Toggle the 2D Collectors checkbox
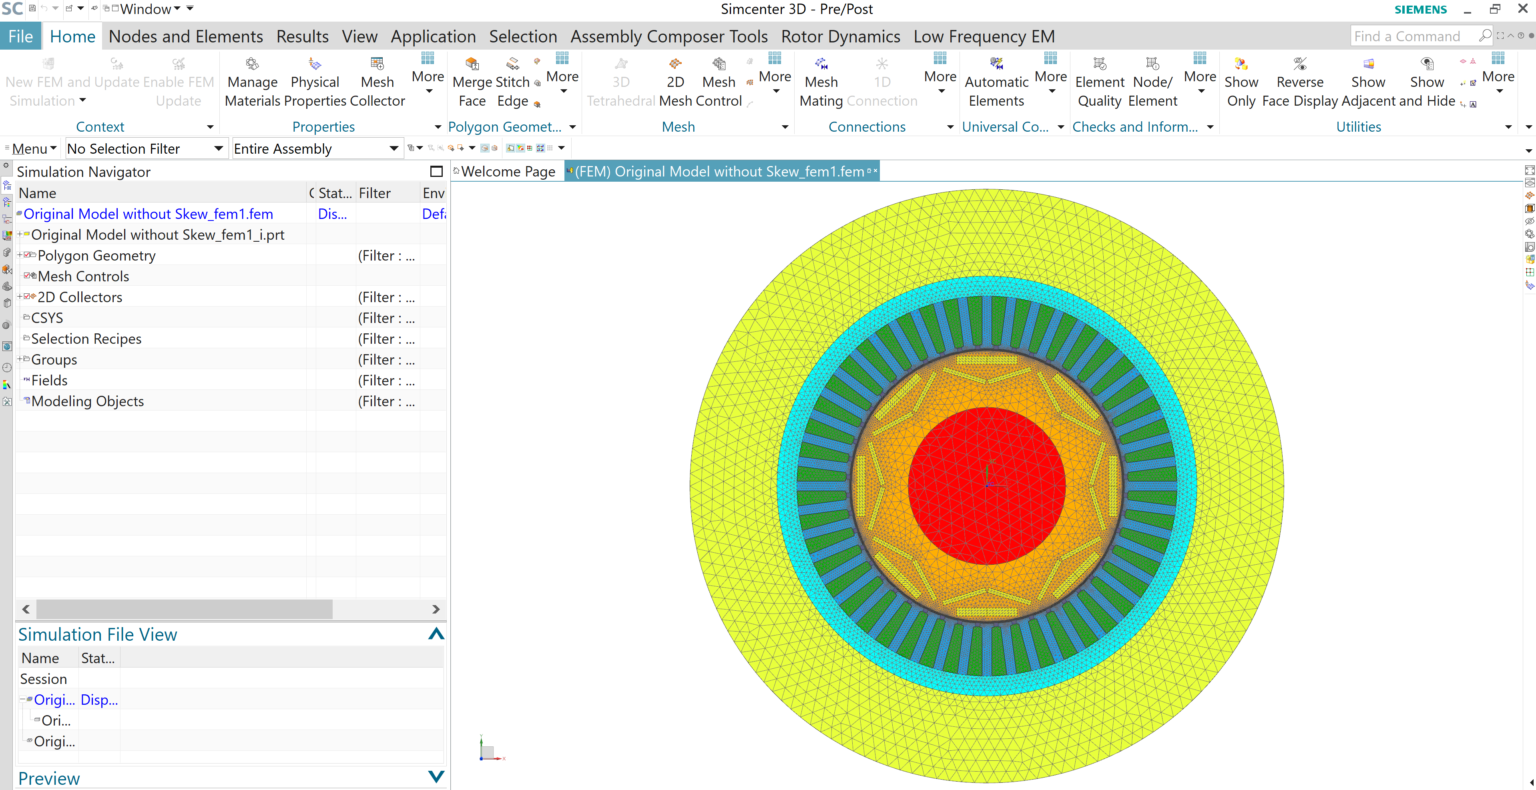1536x790 pixels. click(25, 297)
